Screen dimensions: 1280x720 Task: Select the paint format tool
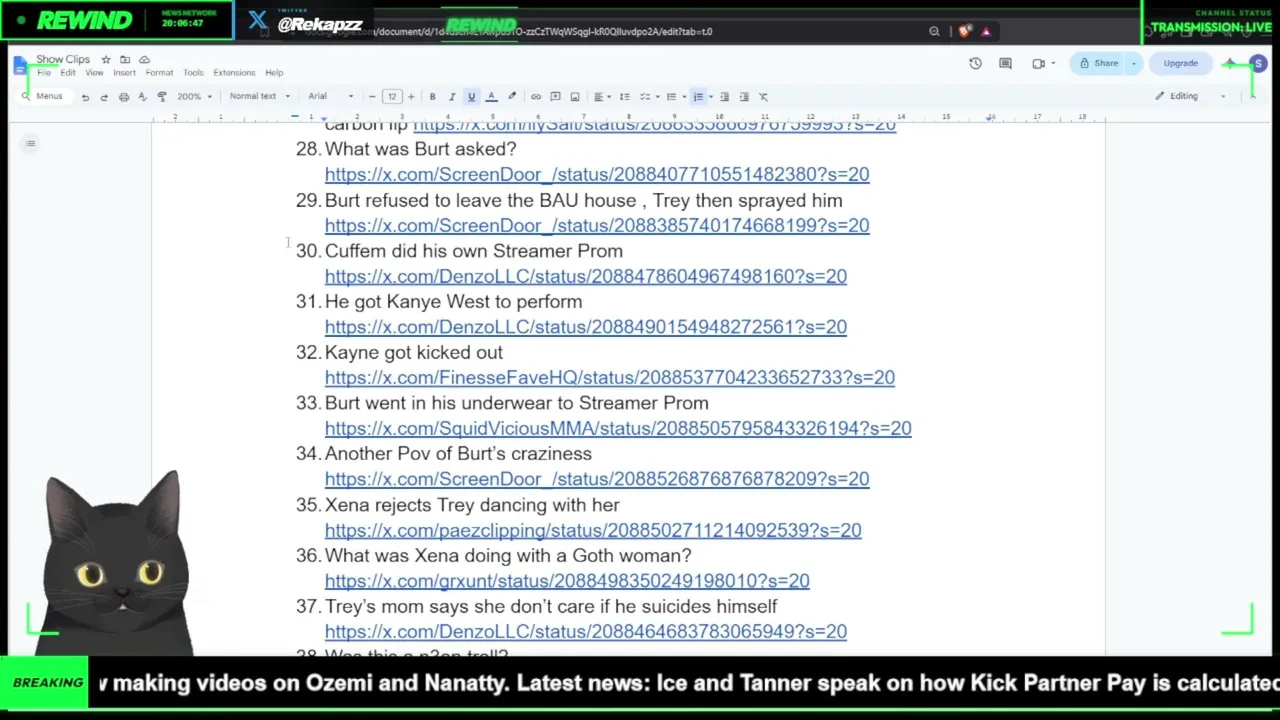tap(162, 97)
